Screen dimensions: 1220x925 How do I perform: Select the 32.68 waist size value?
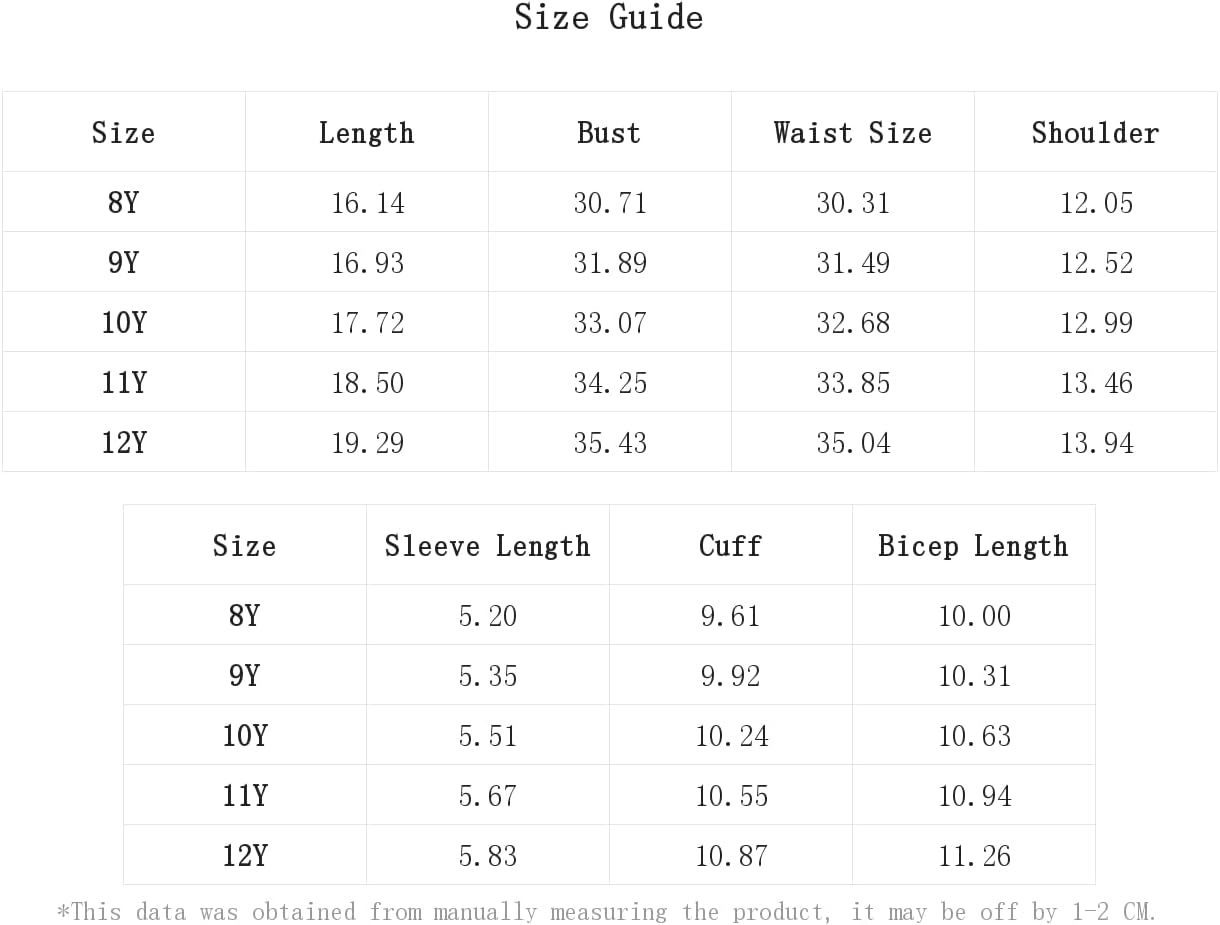[x=853, y=323]
